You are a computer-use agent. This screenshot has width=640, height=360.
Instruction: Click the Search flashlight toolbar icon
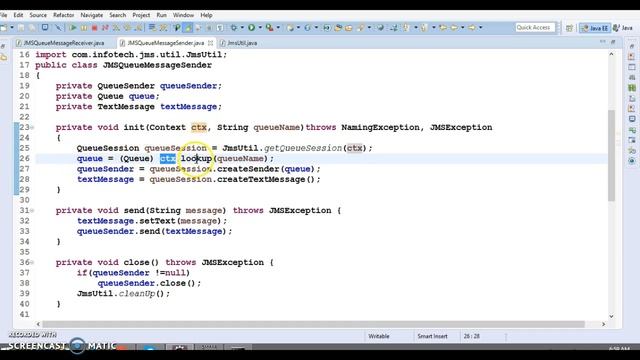pyautogui.click(x=360, y=28)
